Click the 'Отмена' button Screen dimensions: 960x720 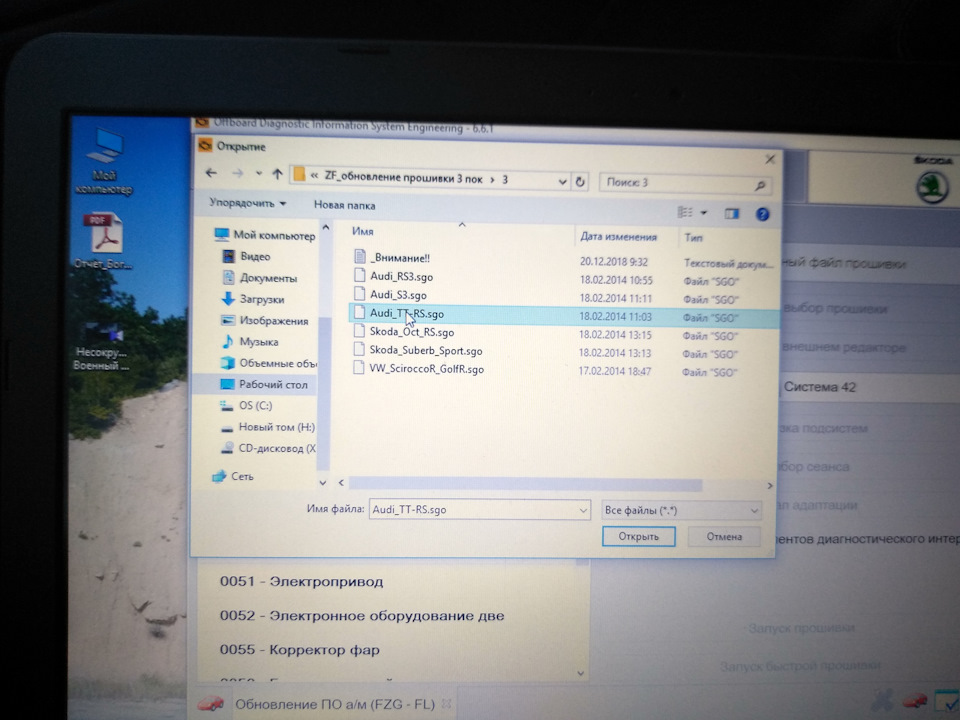tap(724, 537)
